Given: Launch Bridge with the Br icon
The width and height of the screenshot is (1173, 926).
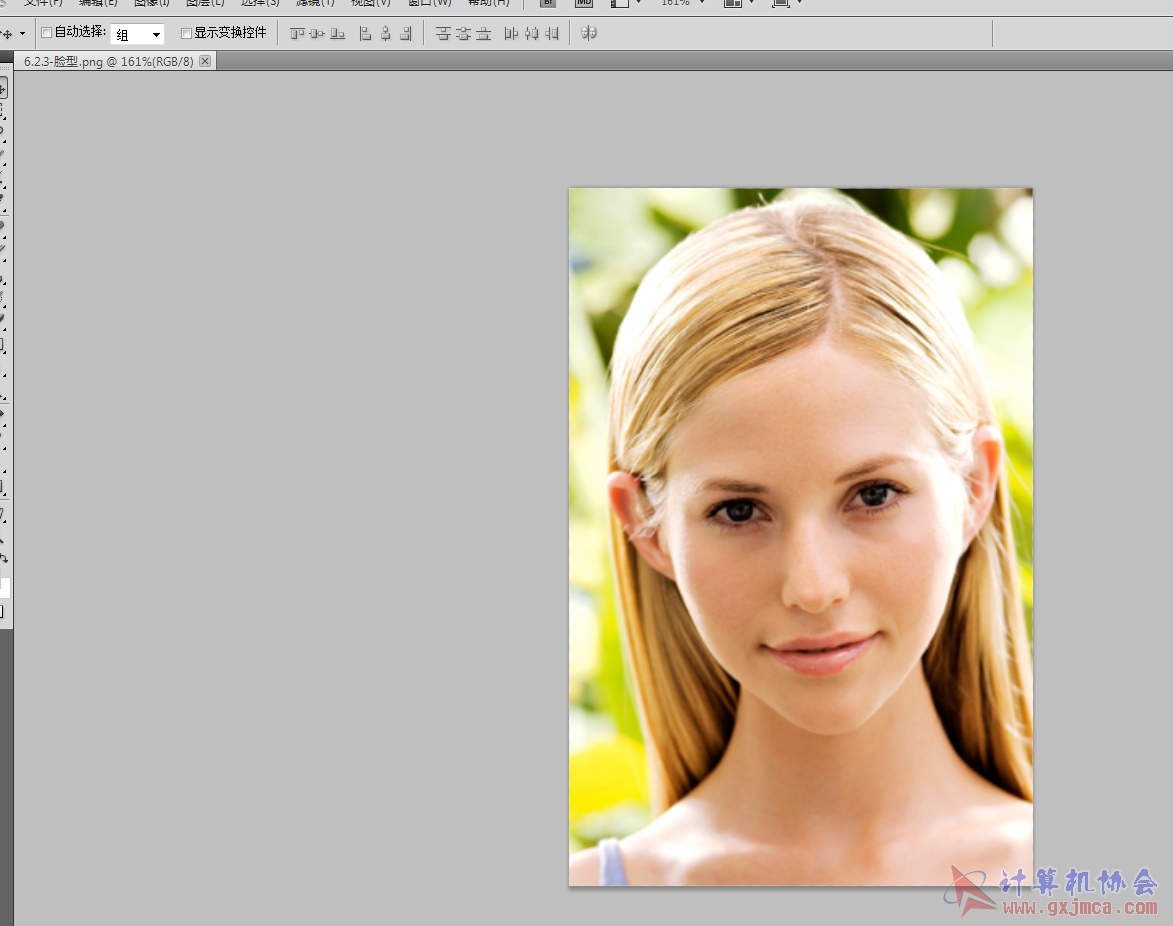Looking at the screenshot, I should pyautogui.click(x=548, y=3).
